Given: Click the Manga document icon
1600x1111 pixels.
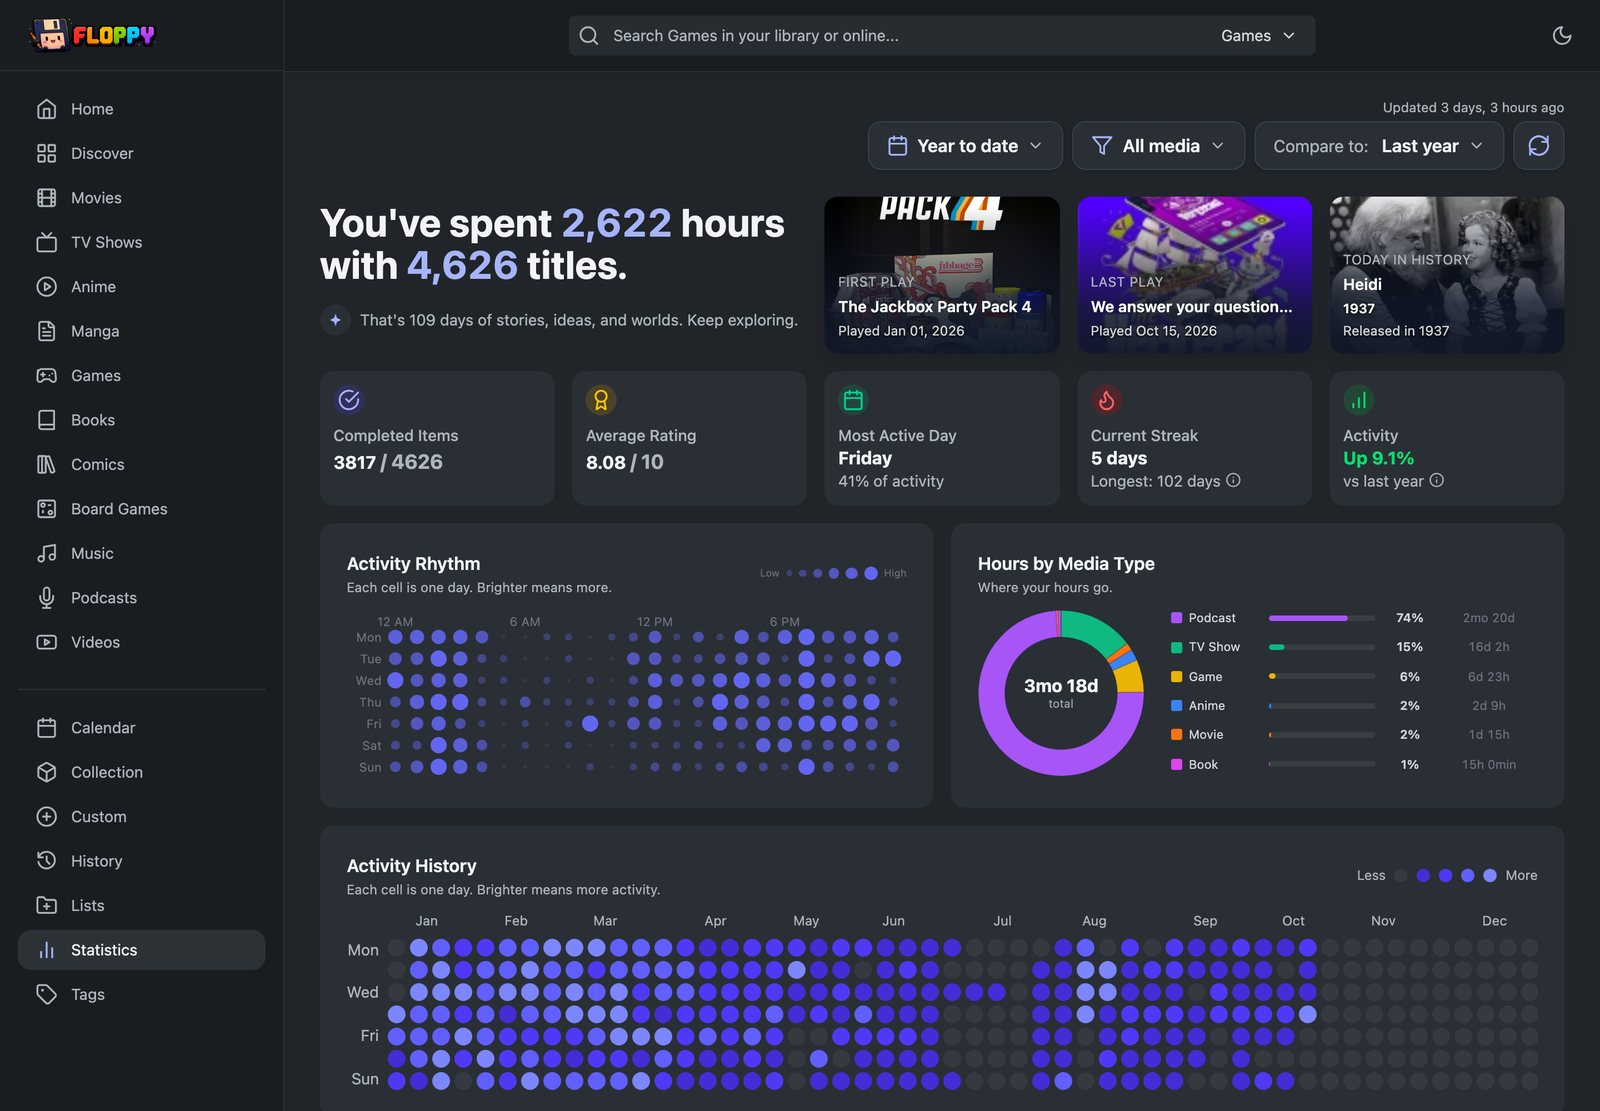Looking at the screenshot, I should click(x=47, y=331).
